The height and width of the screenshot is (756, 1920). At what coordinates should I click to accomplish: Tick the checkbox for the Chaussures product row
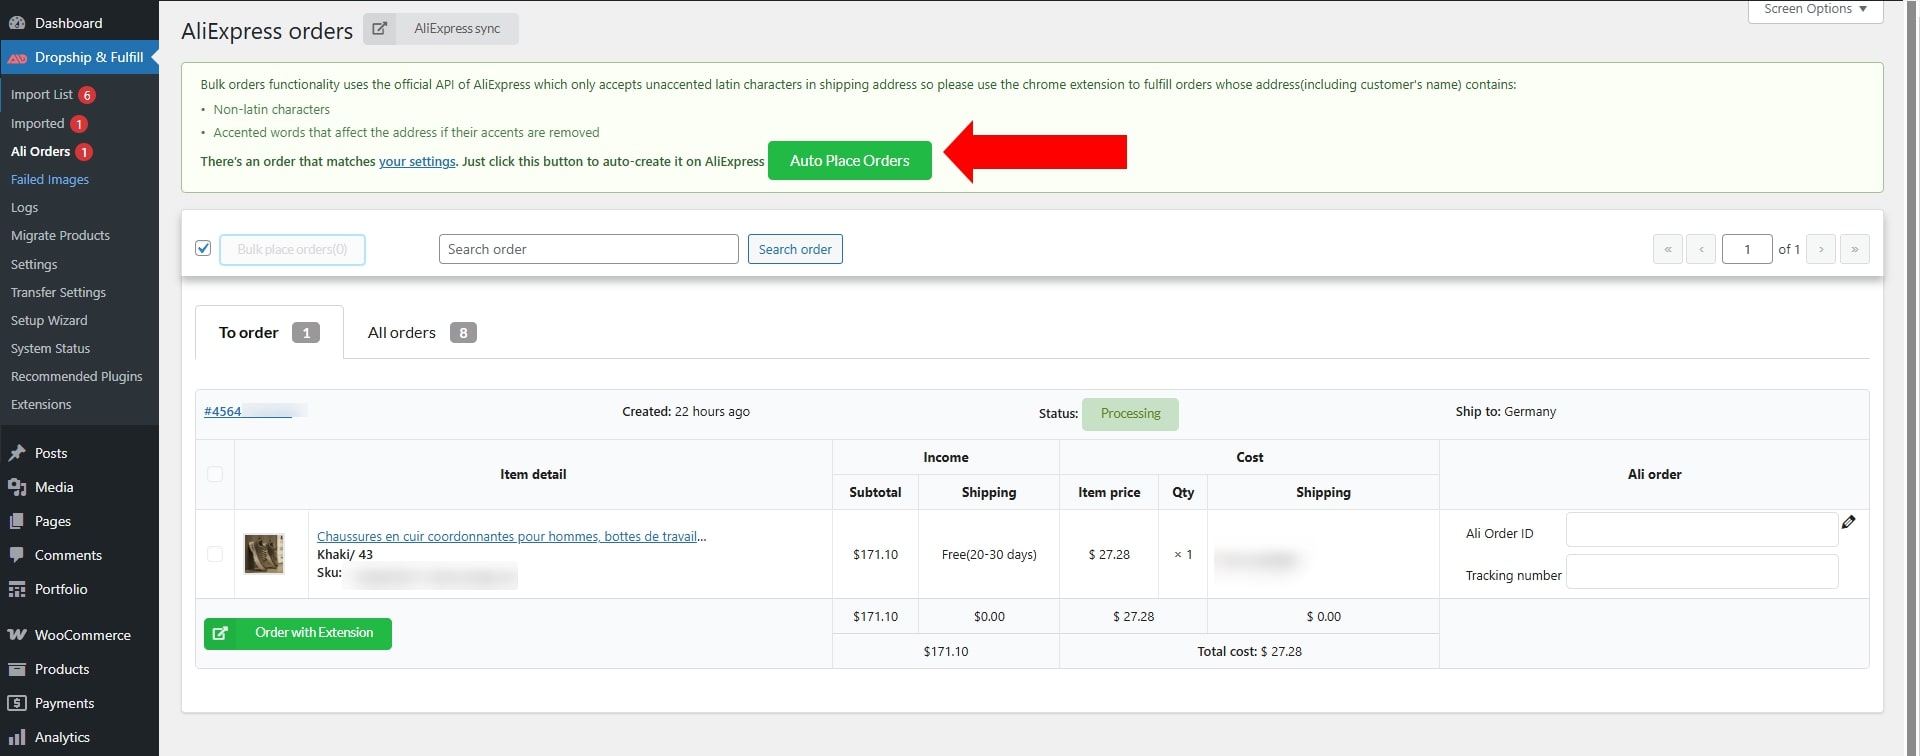pyautogui.click(x=215, y=554)
